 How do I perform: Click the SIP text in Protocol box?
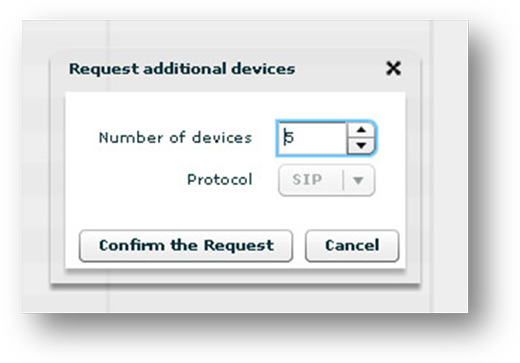tap(307, 180)
